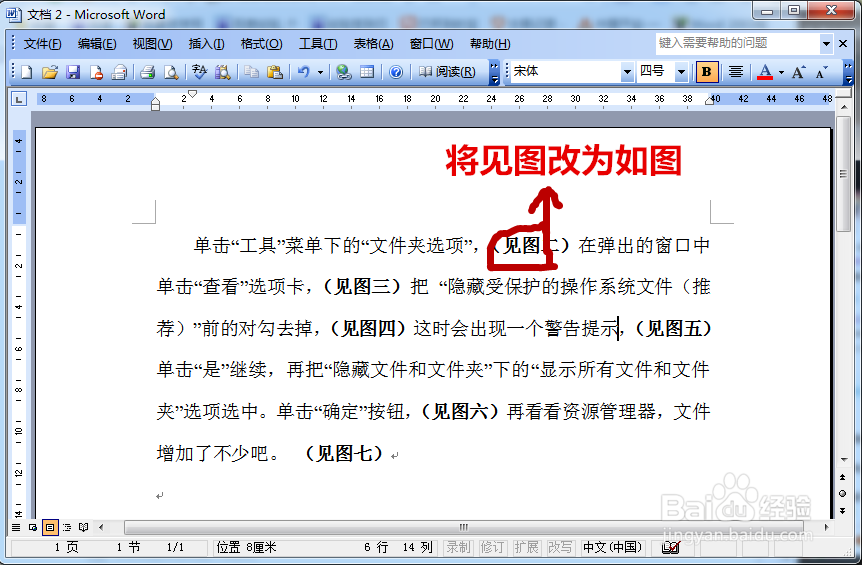Close the document with menu bar X
The image size is (862, 565).
[x=843, y=43]
